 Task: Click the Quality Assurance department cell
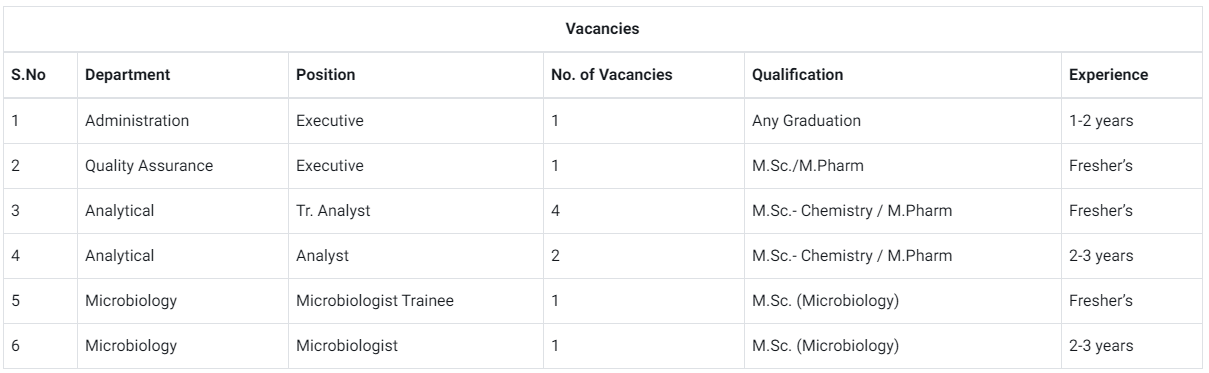click(149, 166)
